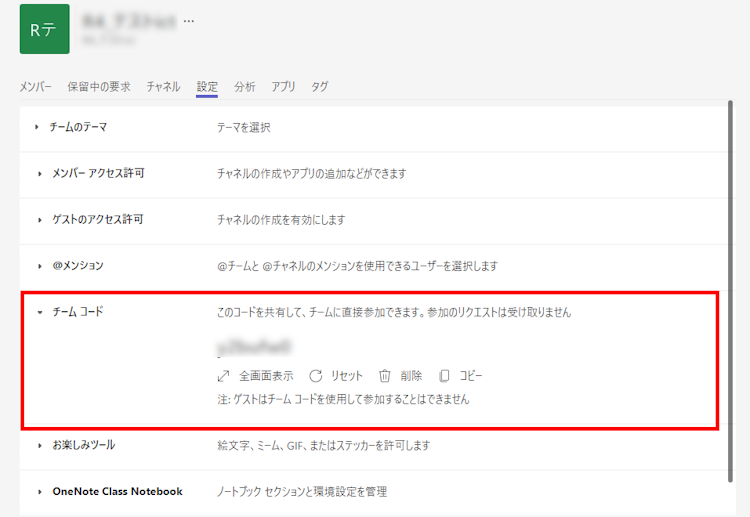Click the reset circular arrow icon
Viewport: 750px width, 517px height.
[315, 376]
